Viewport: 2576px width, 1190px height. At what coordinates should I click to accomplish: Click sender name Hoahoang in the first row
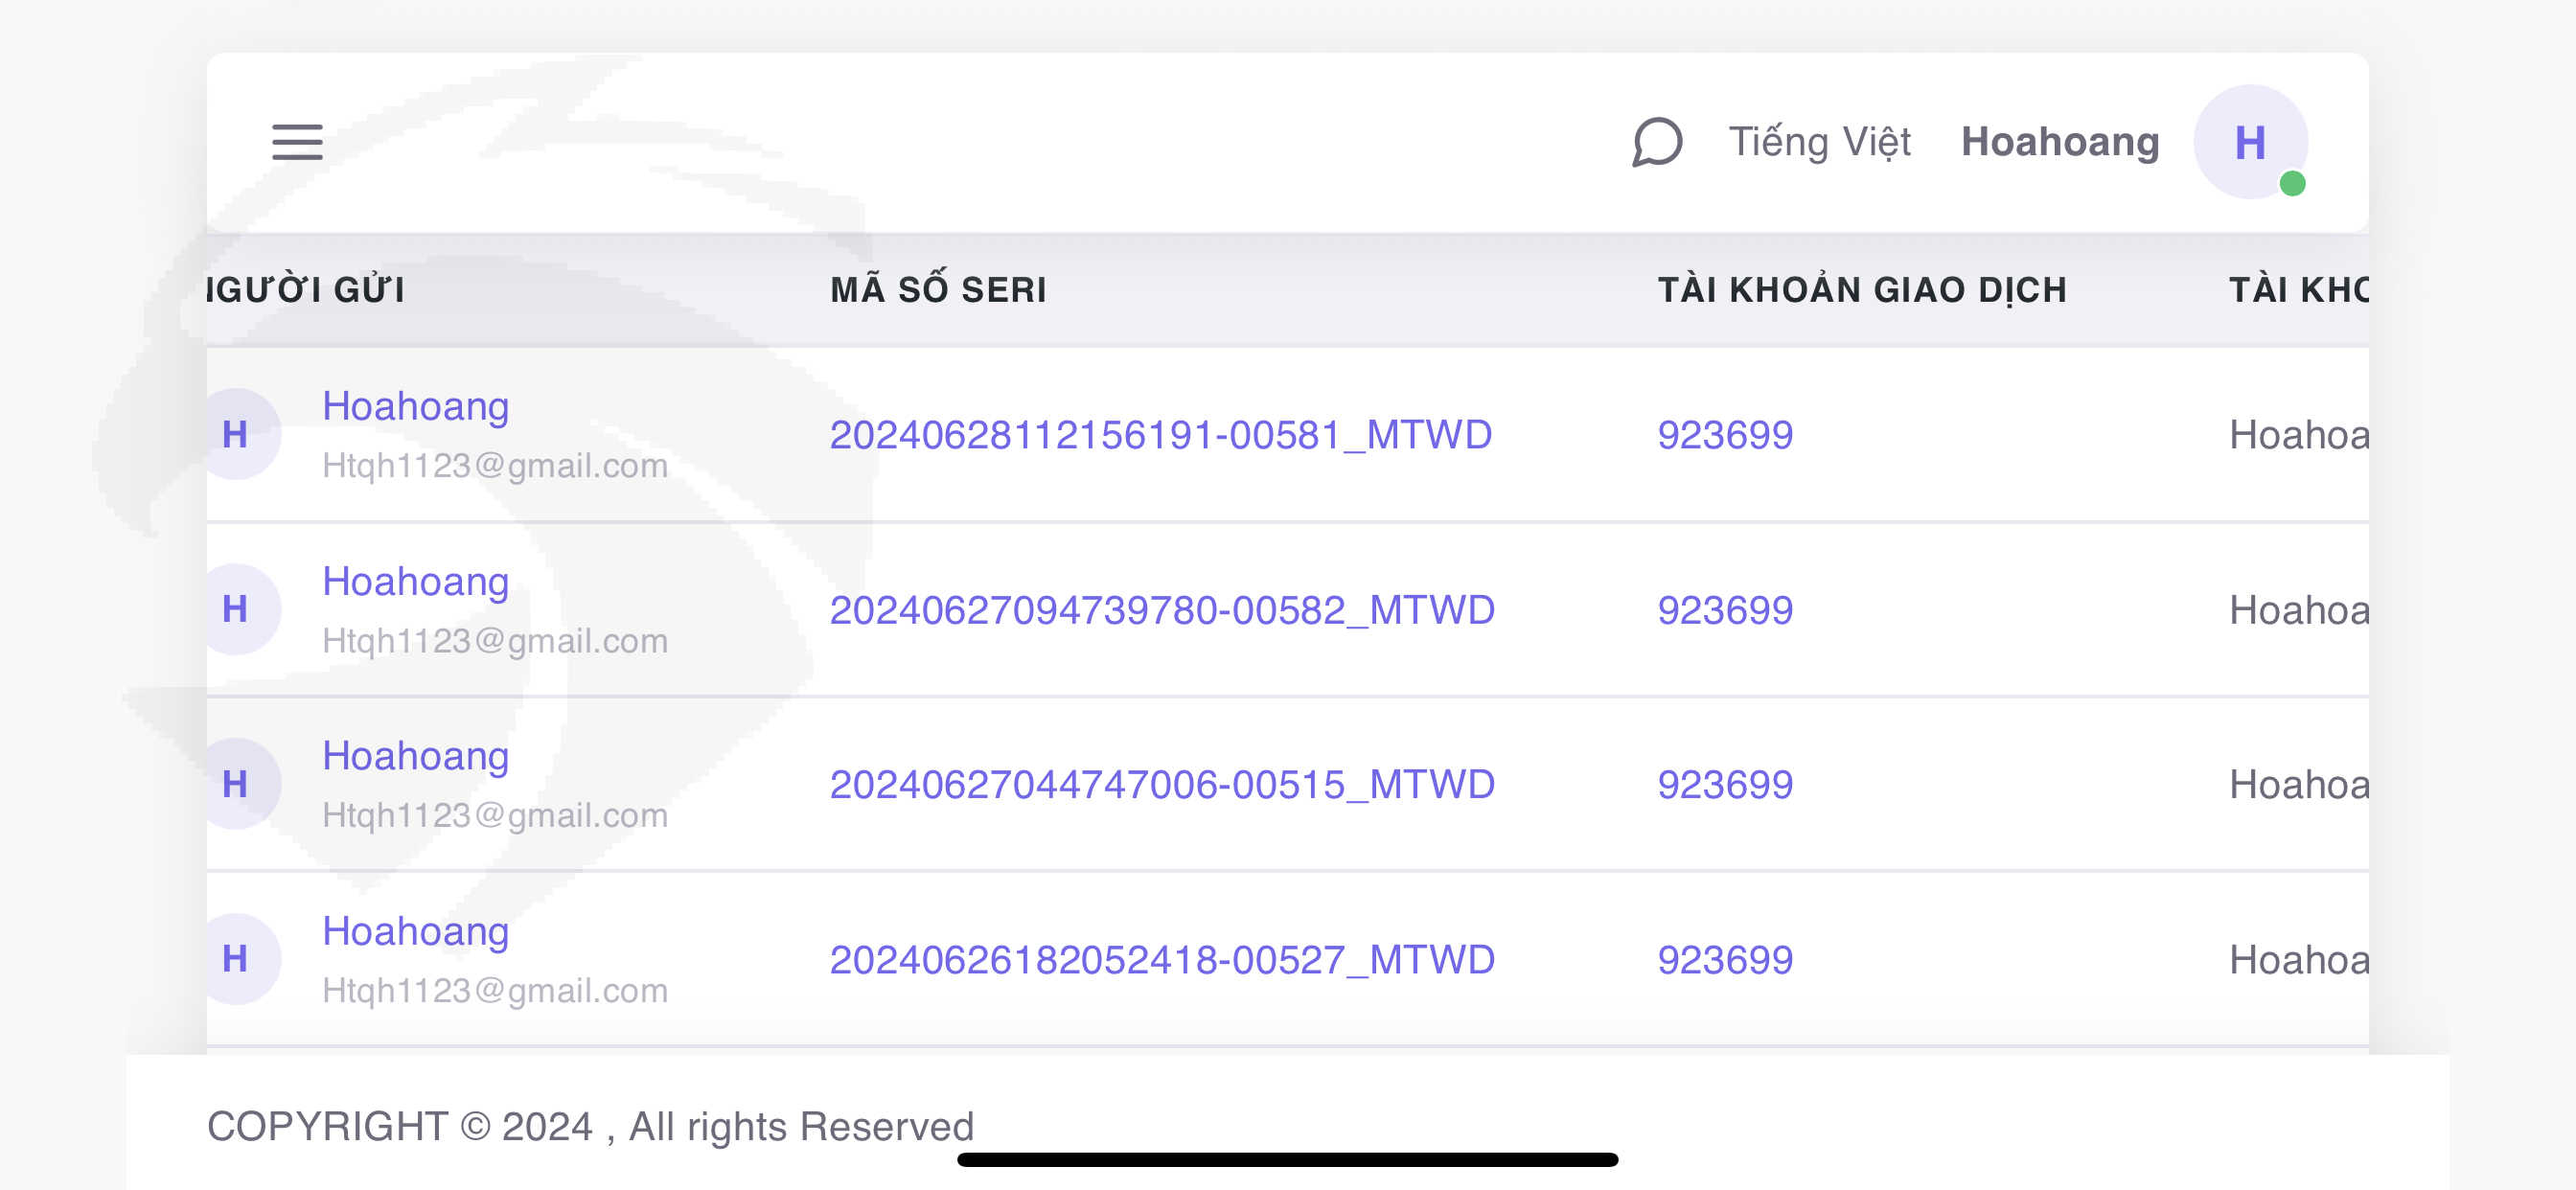416,406
